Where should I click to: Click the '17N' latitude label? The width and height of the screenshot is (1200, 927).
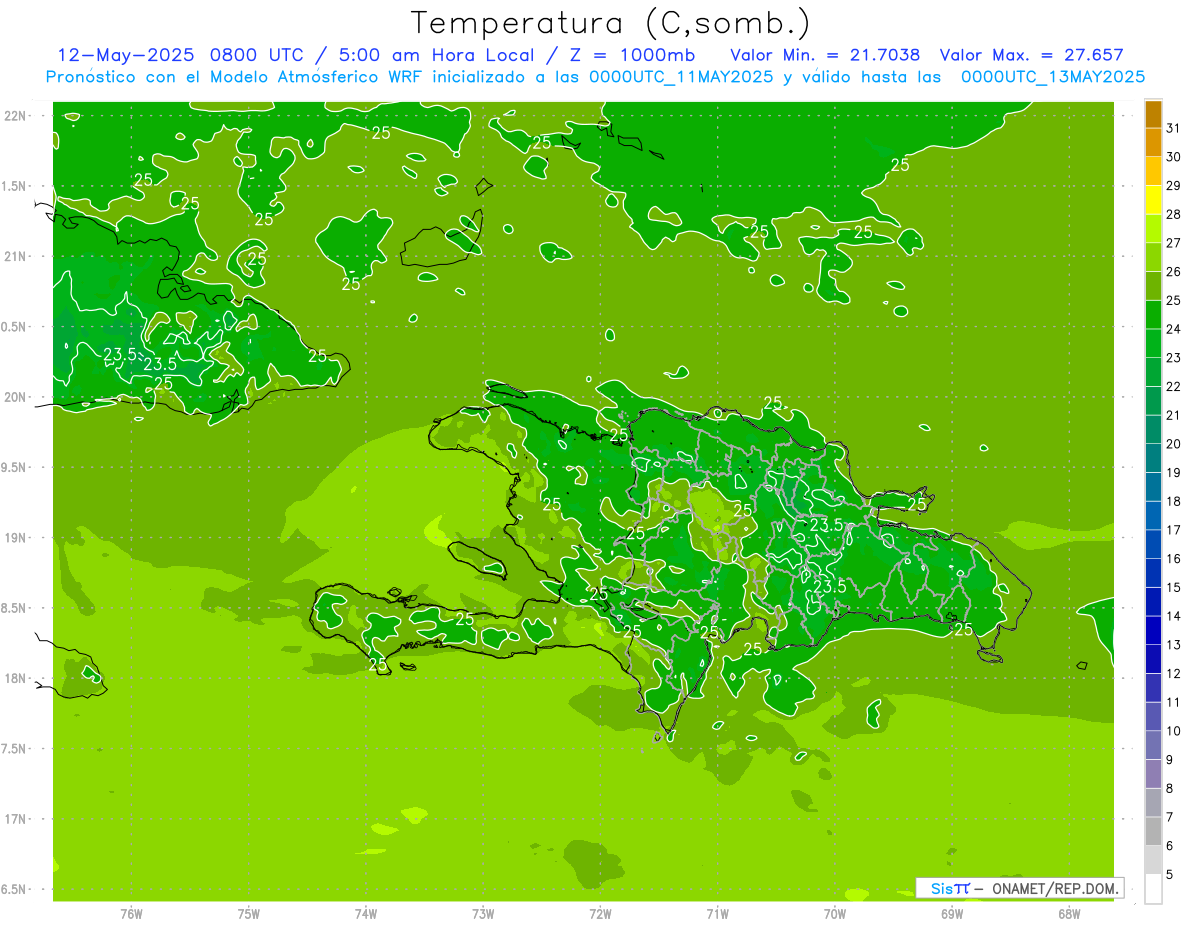(x=17, y=819)
